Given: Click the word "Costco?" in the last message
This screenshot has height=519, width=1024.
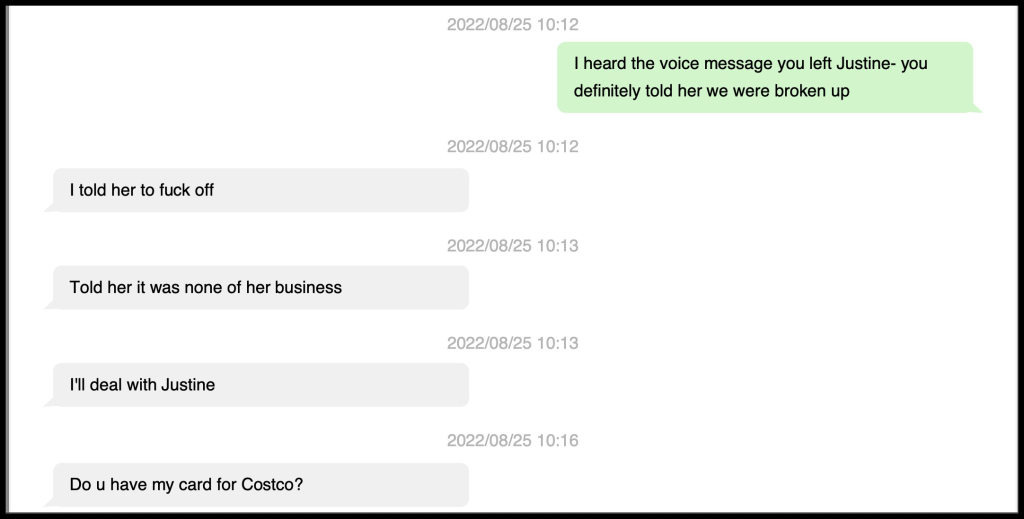Looking at the screenshot, I should [272, 484].
